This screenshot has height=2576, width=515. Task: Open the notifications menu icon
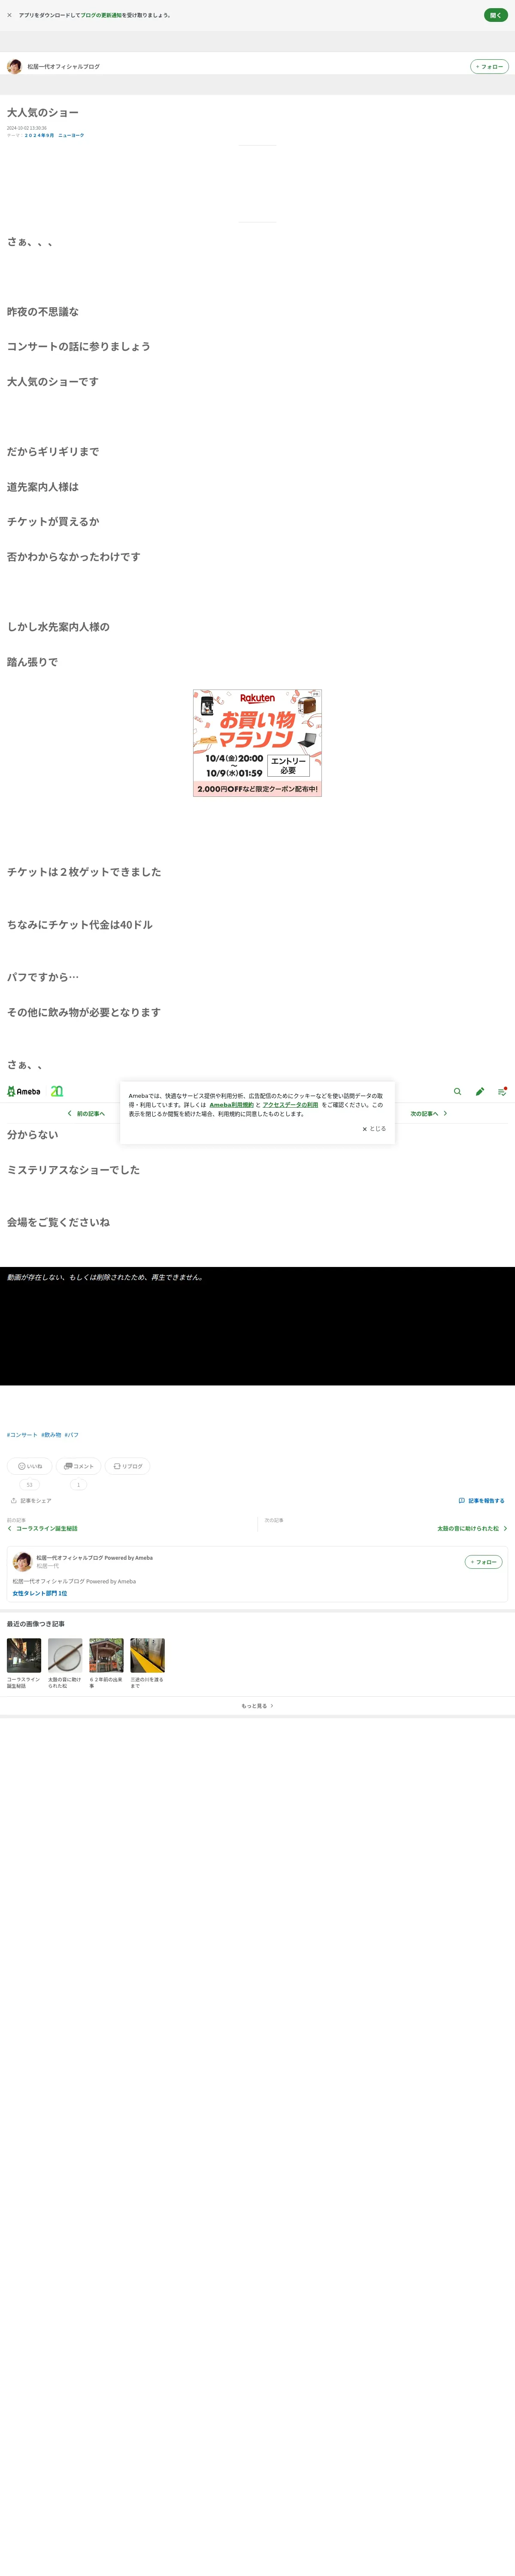502,1091
